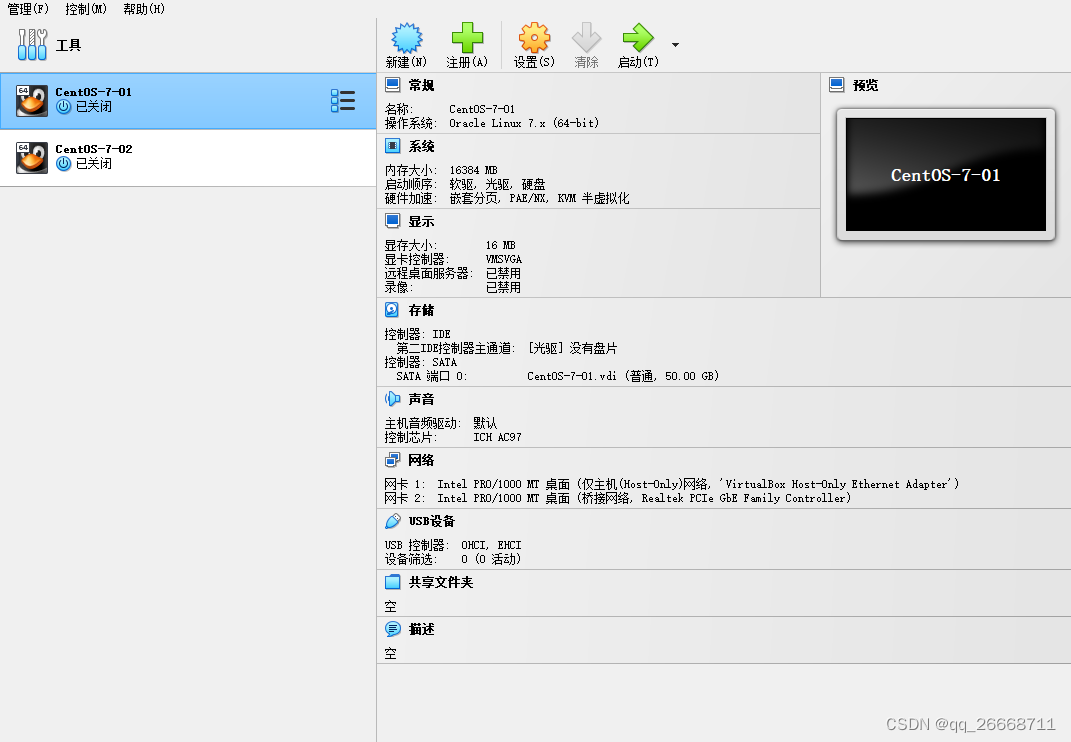Image resolution: width=1071 pixels, height=742 pixels.
Task: Click the 共享文件夹 section title
Action: coord(441,582)
